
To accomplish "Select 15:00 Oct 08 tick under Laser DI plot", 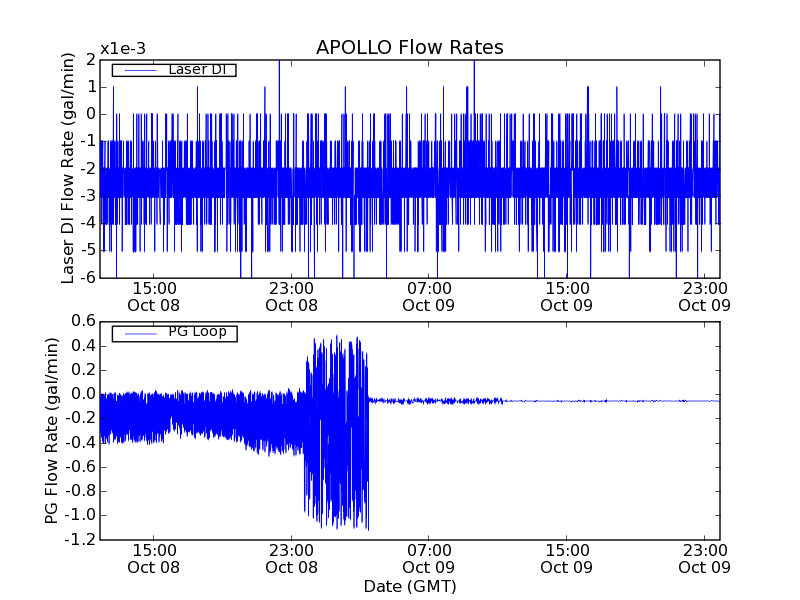I will [153, 296].
